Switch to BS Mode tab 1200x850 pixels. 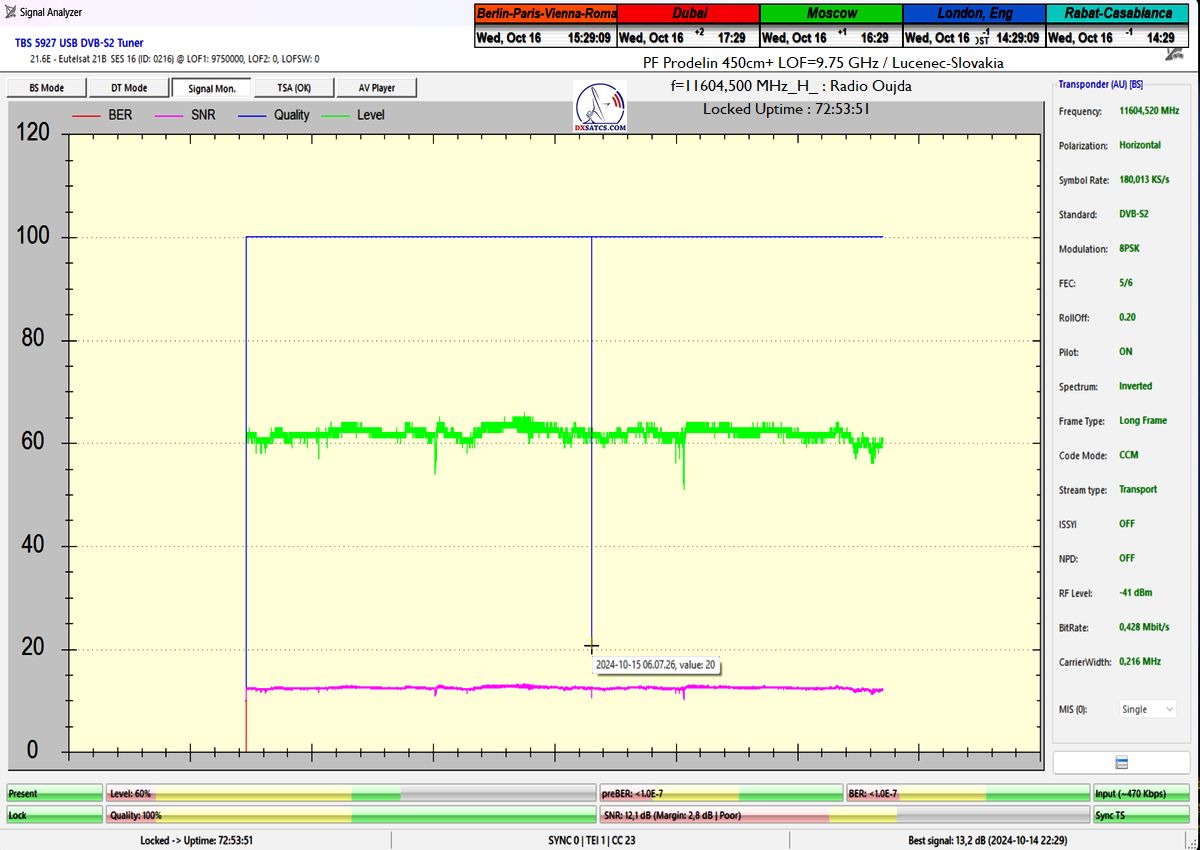(x=44, y=88)
